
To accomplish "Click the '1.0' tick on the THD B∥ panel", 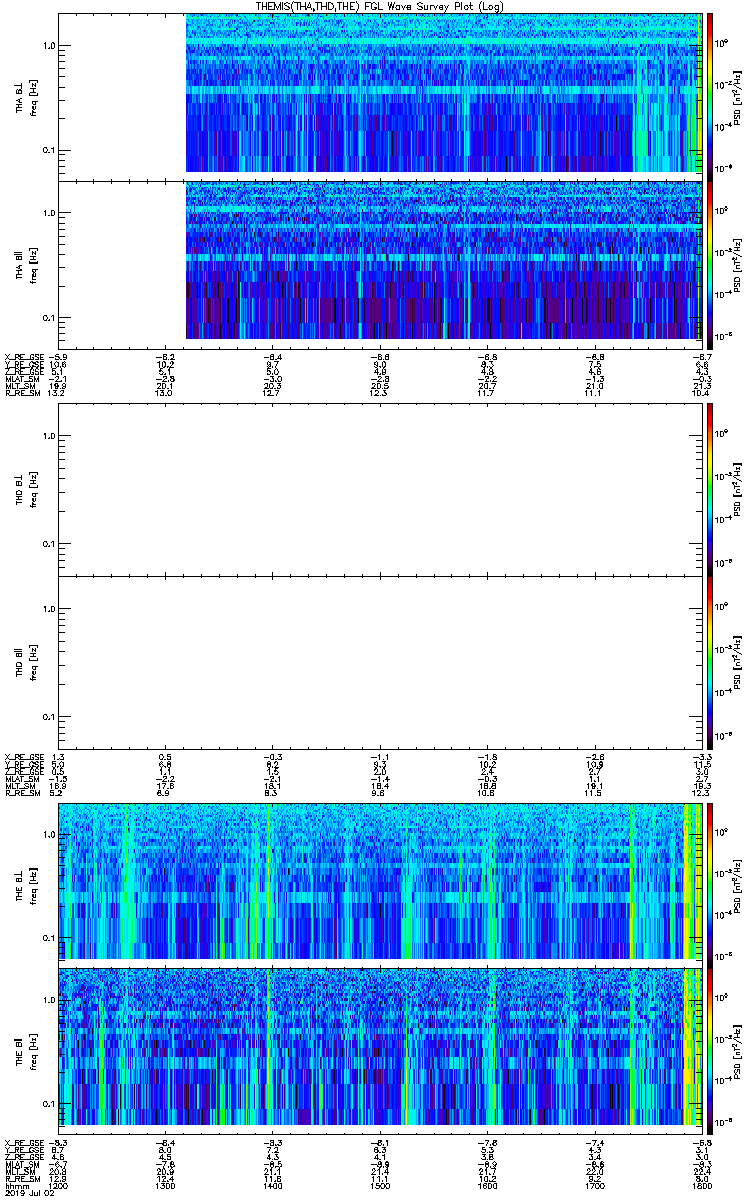I will pos(48,609).
